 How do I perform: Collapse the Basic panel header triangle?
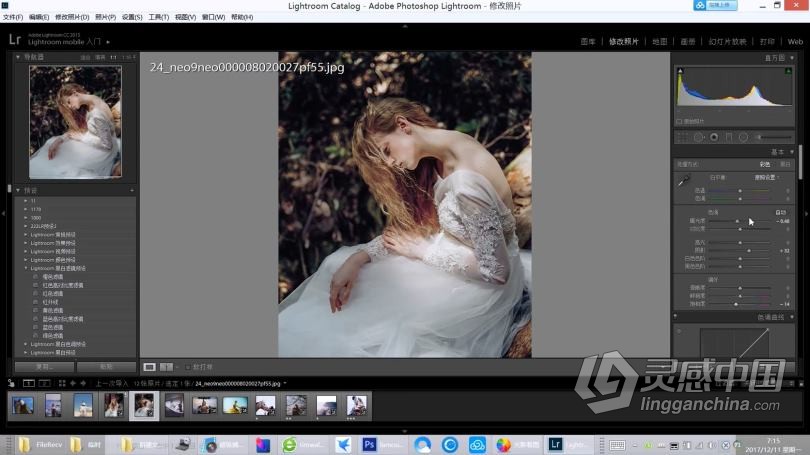tap(792, 152)
